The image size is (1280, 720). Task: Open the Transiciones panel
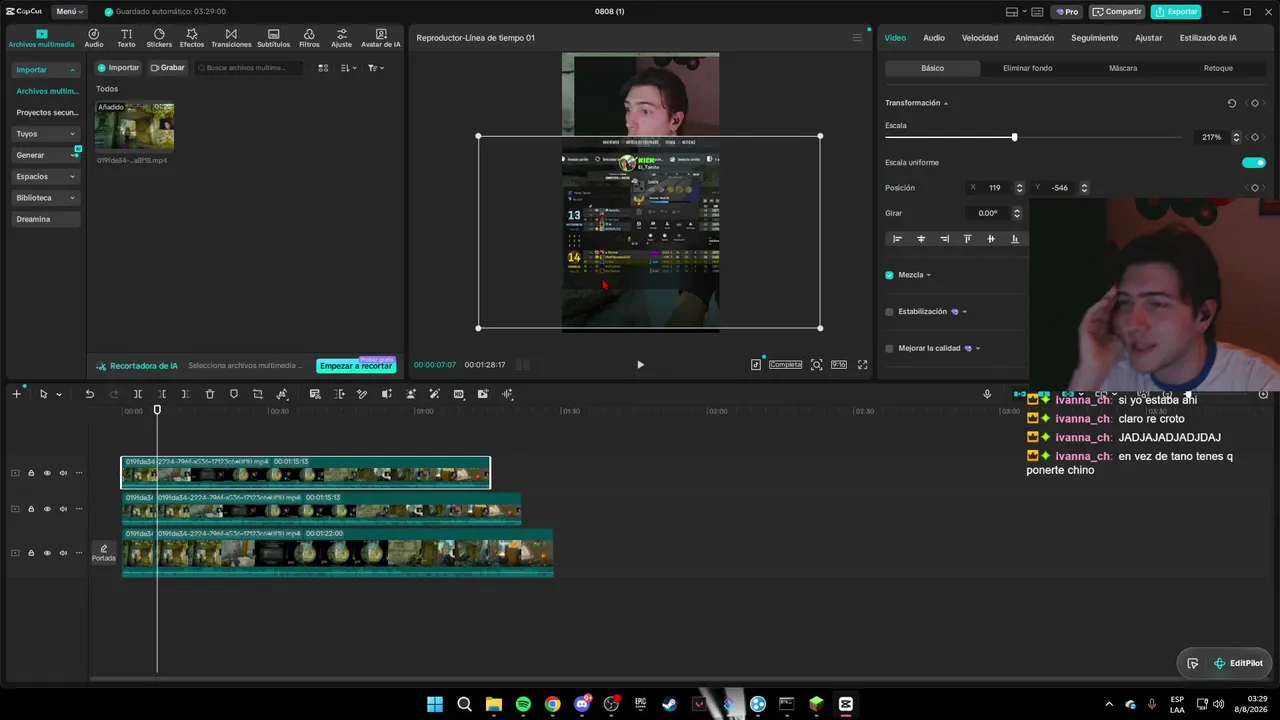tap(231, 38)
